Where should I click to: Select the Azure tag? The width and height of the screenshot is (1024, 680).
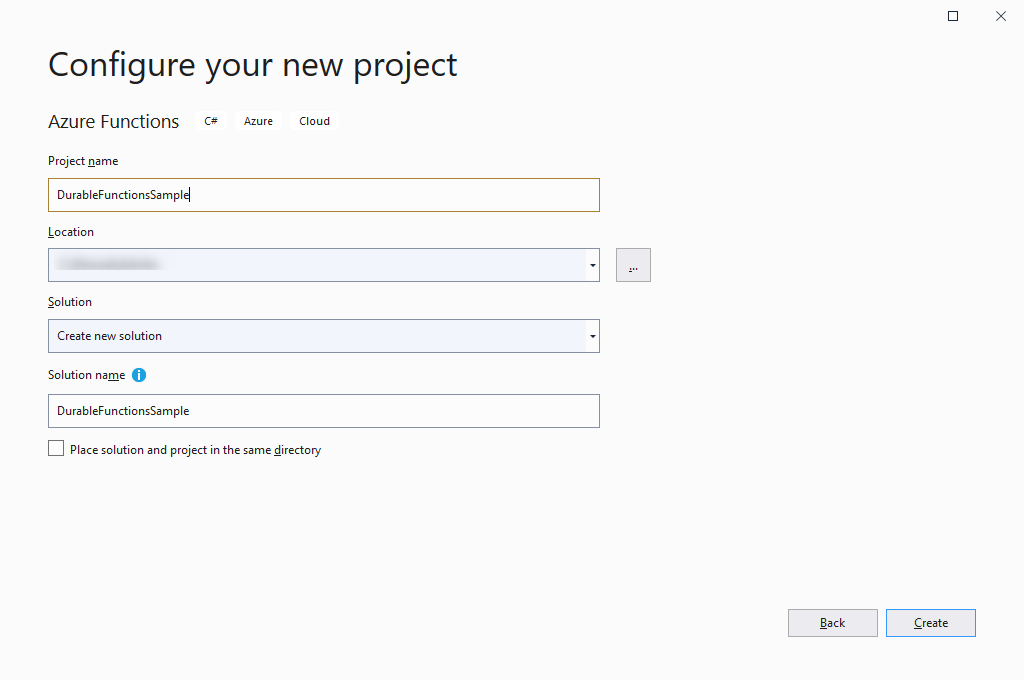pos(258,120)
